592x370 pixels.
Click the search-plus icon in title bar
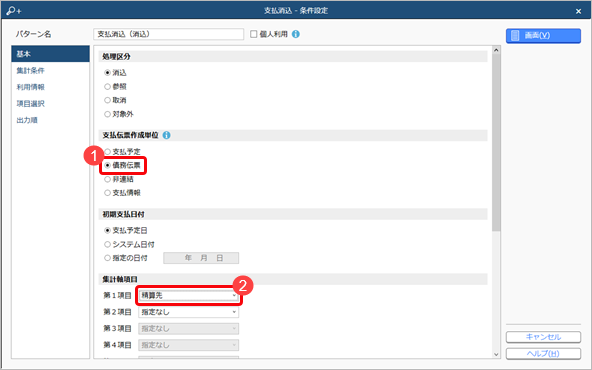click(14, 11)
